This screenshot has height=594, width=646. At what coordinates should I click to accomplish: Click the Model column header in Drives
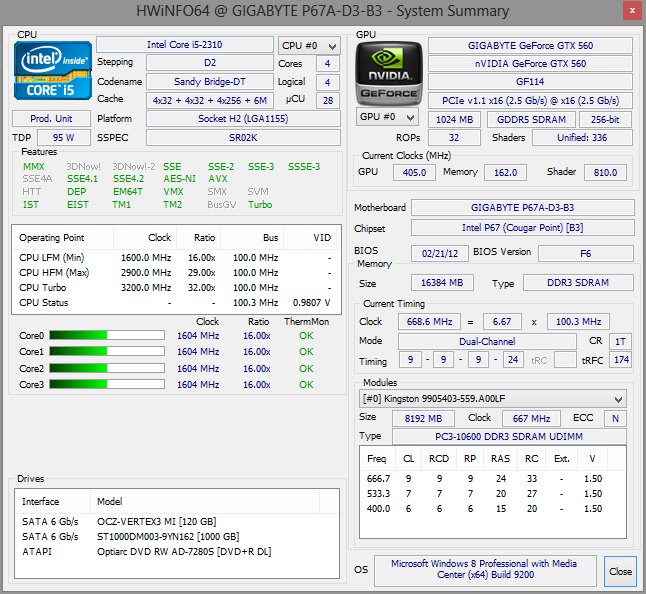coord(205,501)
